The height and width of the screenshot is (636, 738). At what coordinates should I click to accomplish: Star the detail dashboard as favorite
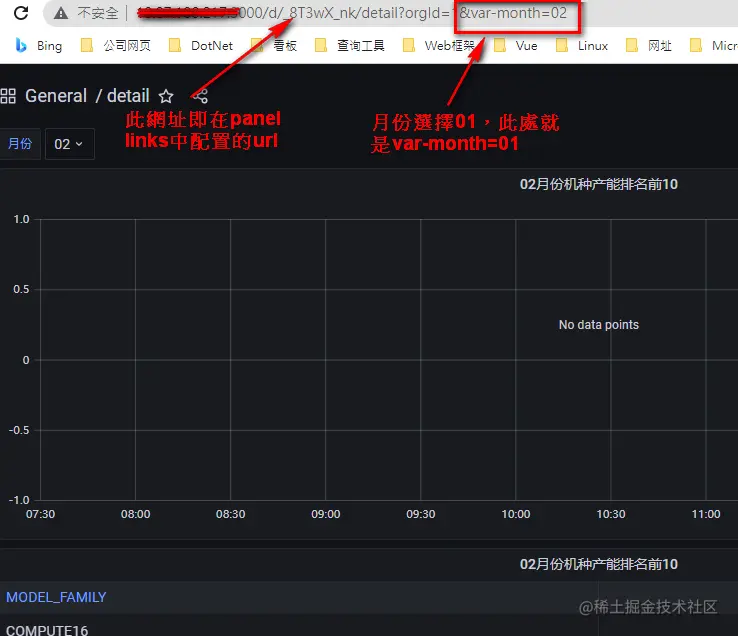[166, 96]
